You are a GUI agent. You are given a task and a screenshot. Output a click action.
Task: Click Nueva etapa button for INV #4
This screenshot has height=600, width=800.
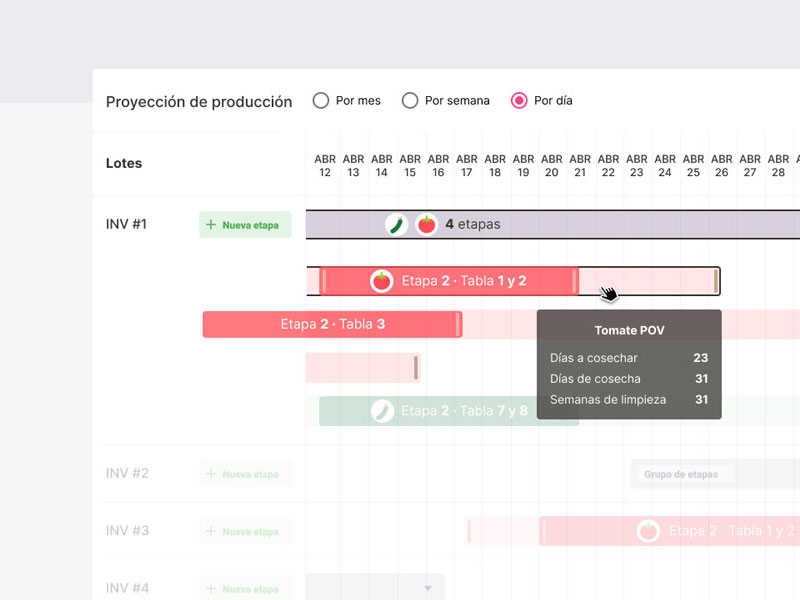click(x=245, y=589)
